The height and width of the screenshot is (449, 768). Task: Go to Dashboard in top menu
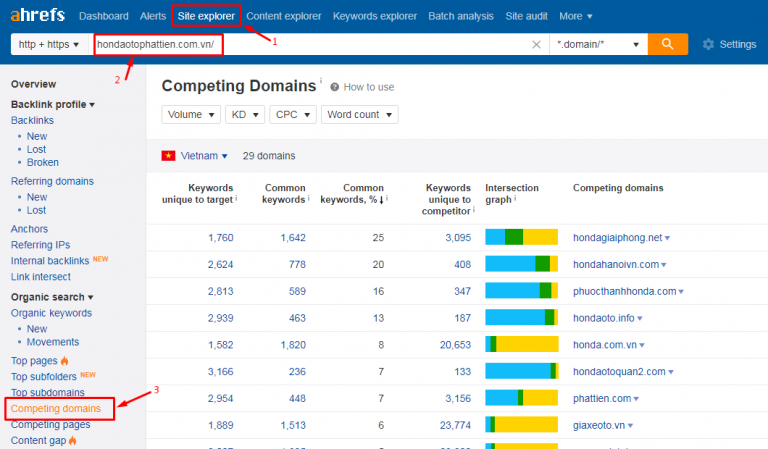coord(104,16)
